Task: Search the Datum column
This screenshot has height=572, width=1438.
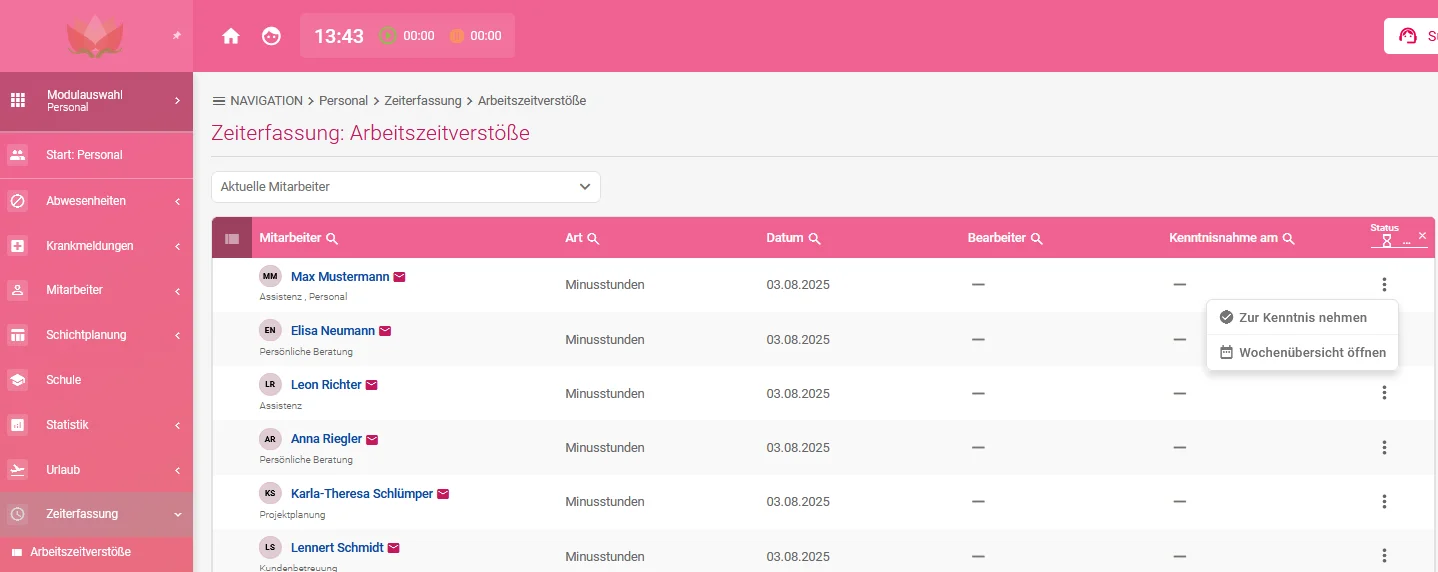Action: point(814,239)
